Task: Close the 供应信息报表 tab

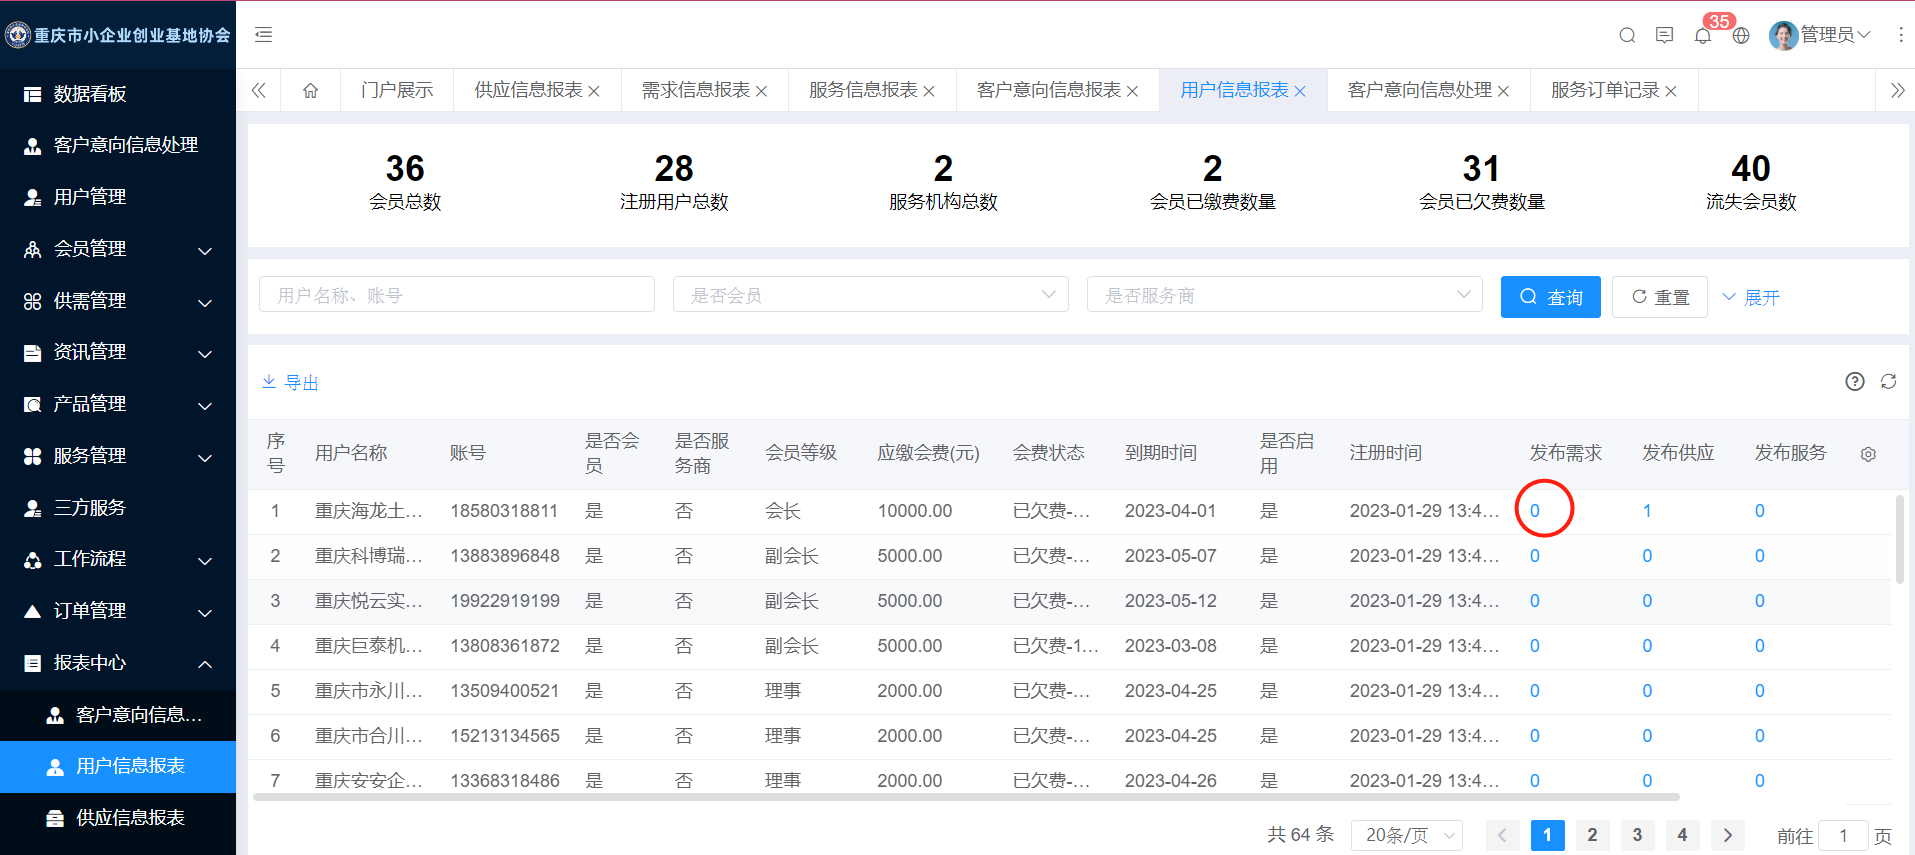Action: pos(594,91)
